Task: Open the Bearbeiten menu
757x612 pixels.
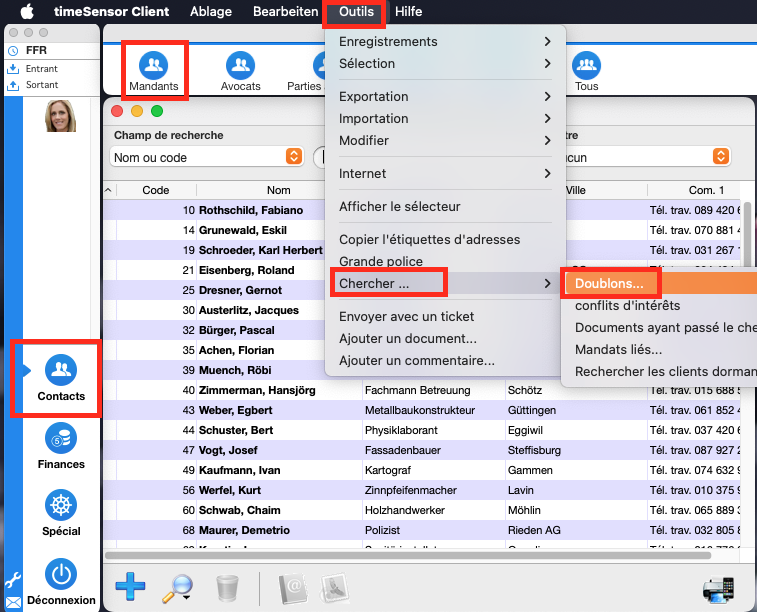Action: (x=286, y=12)
